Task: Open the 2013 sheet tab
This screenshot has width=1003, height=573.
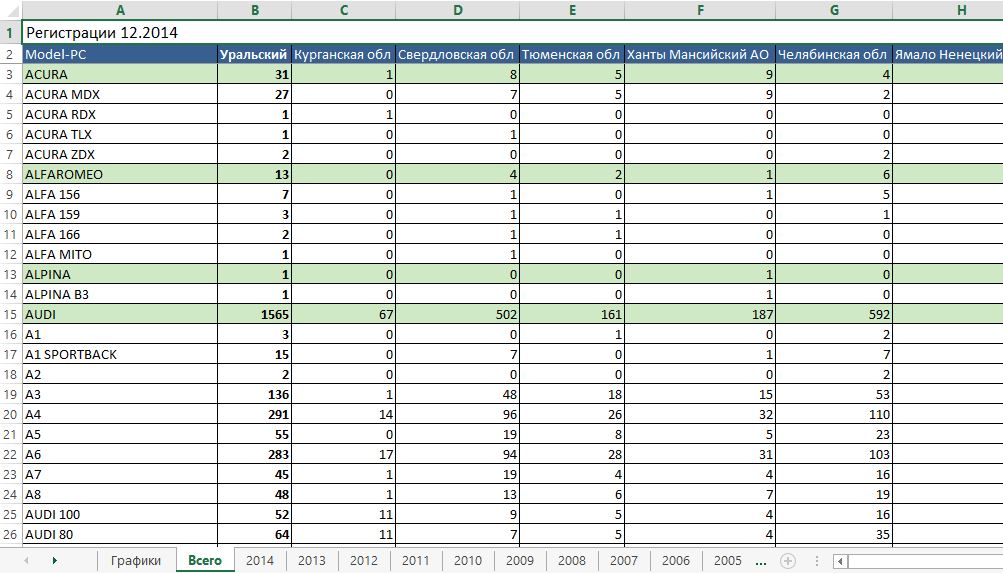Action: pyautogui.click(x=312, y=561)
